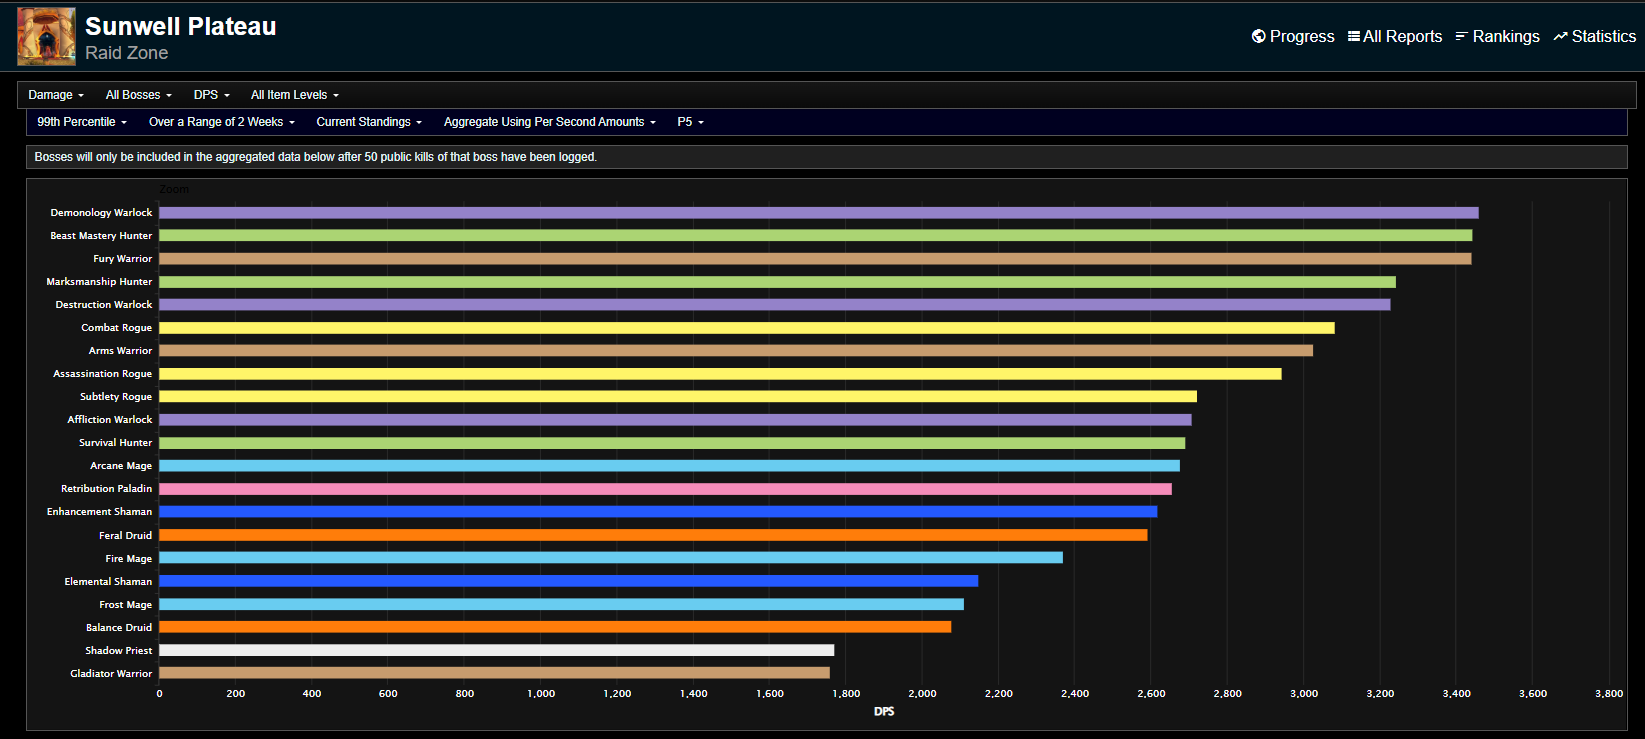Click the Affliction Warlock bar
This screenshot has width=1645, height=739.
coord(675,420)
